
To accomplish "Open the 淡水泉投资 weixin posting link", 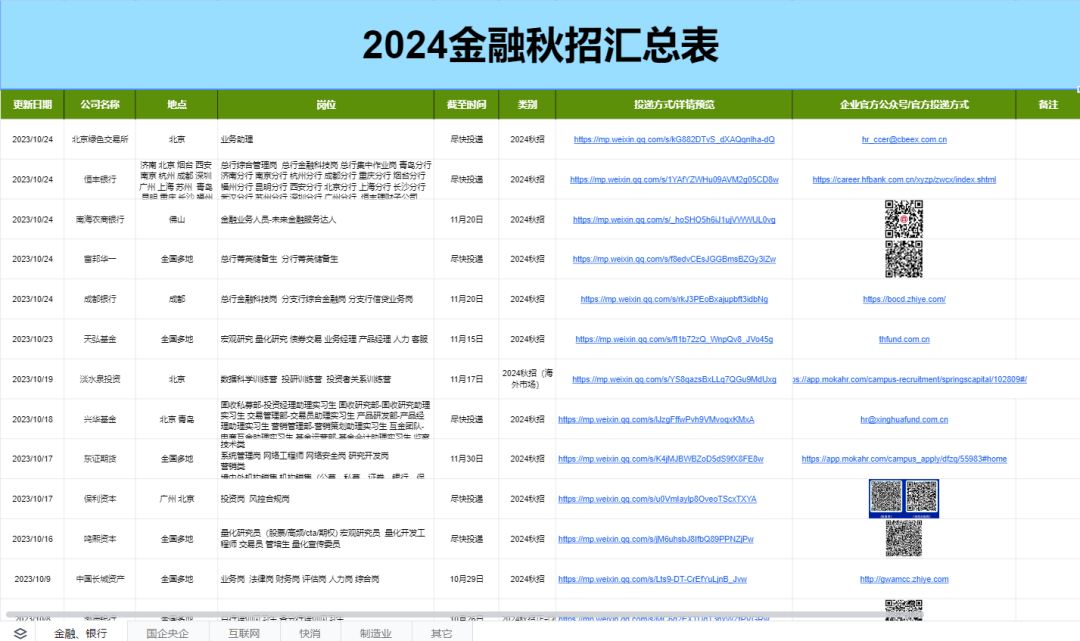I will pyautogui.click(x=674, y=379).
